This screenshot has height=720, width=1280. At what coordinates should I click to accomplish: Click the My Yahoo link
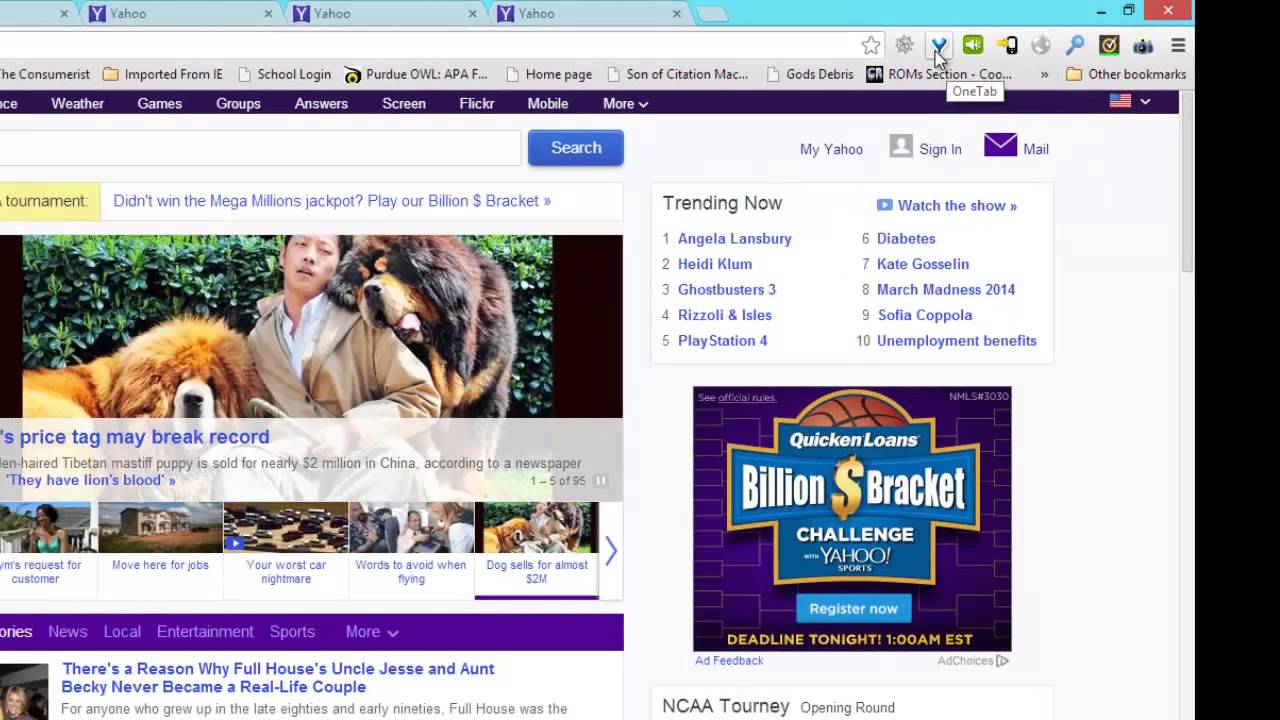pos(831,149)
